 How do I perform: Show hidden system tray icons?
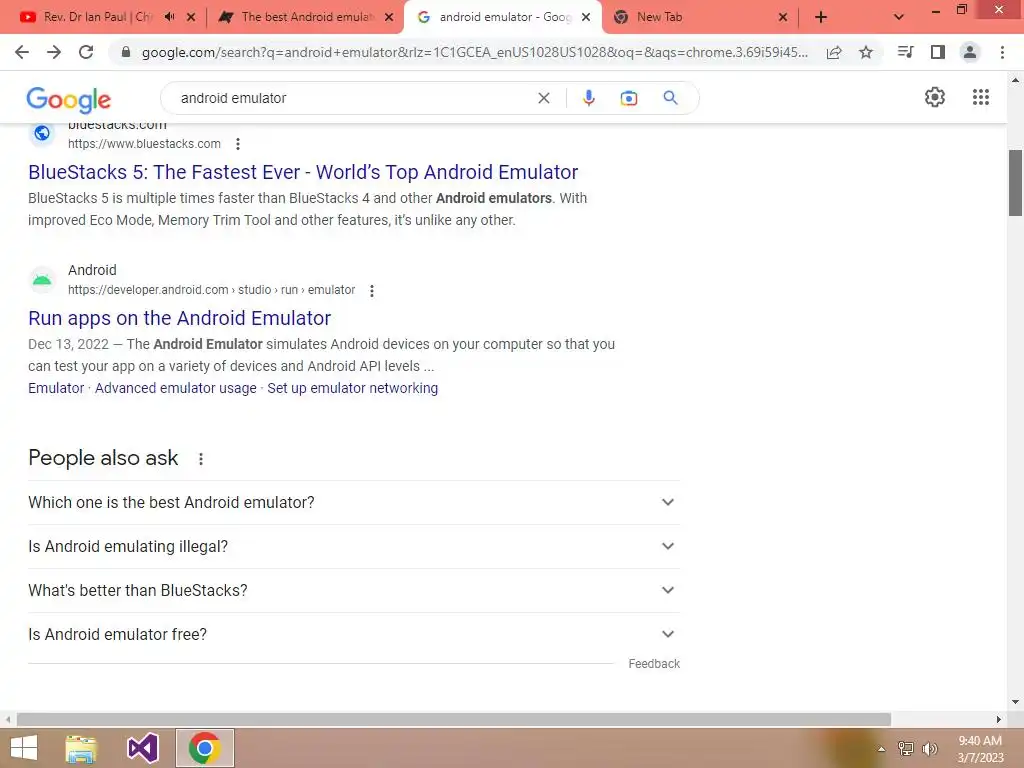pyautogui.click(x=881, y=749)
